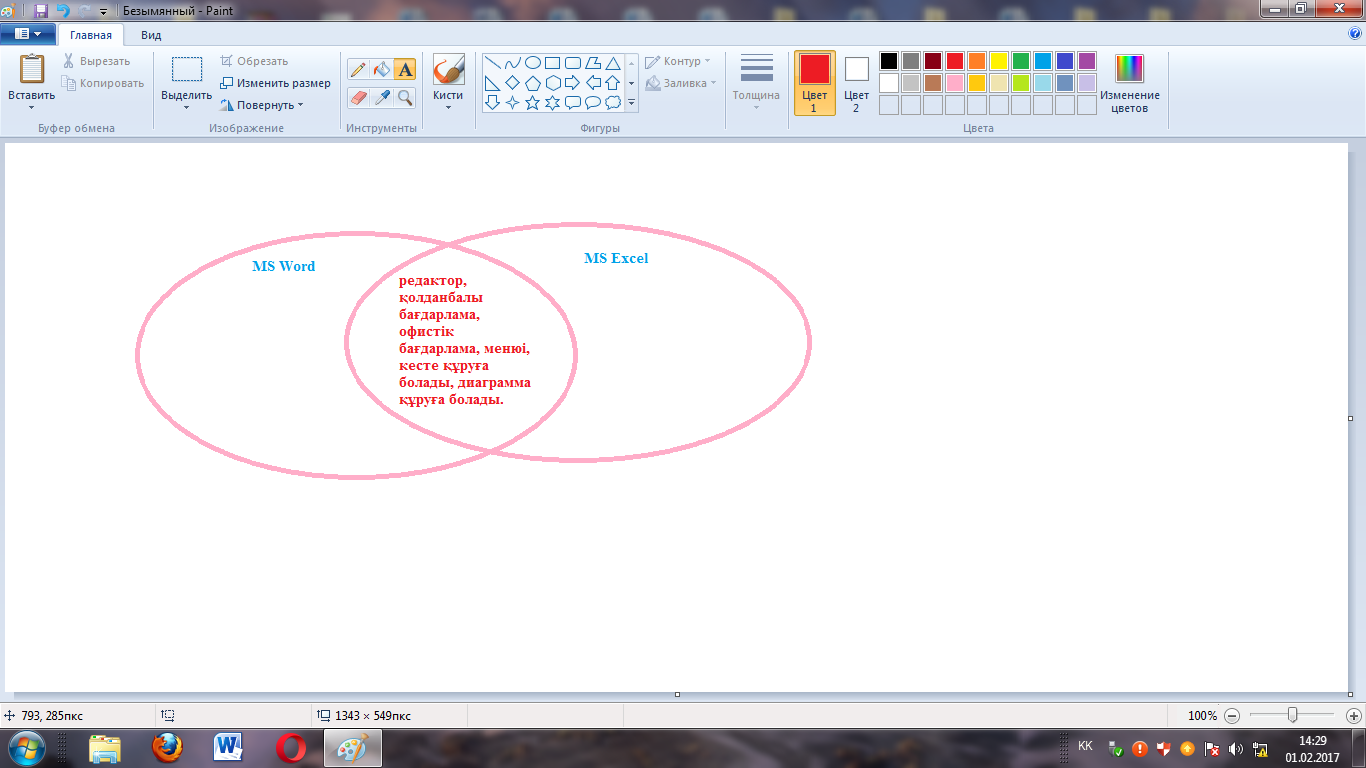The height and width of the screenshot is (768, 1366).
Task: Open the Windows Start menu
Action: tap(27, 748)
